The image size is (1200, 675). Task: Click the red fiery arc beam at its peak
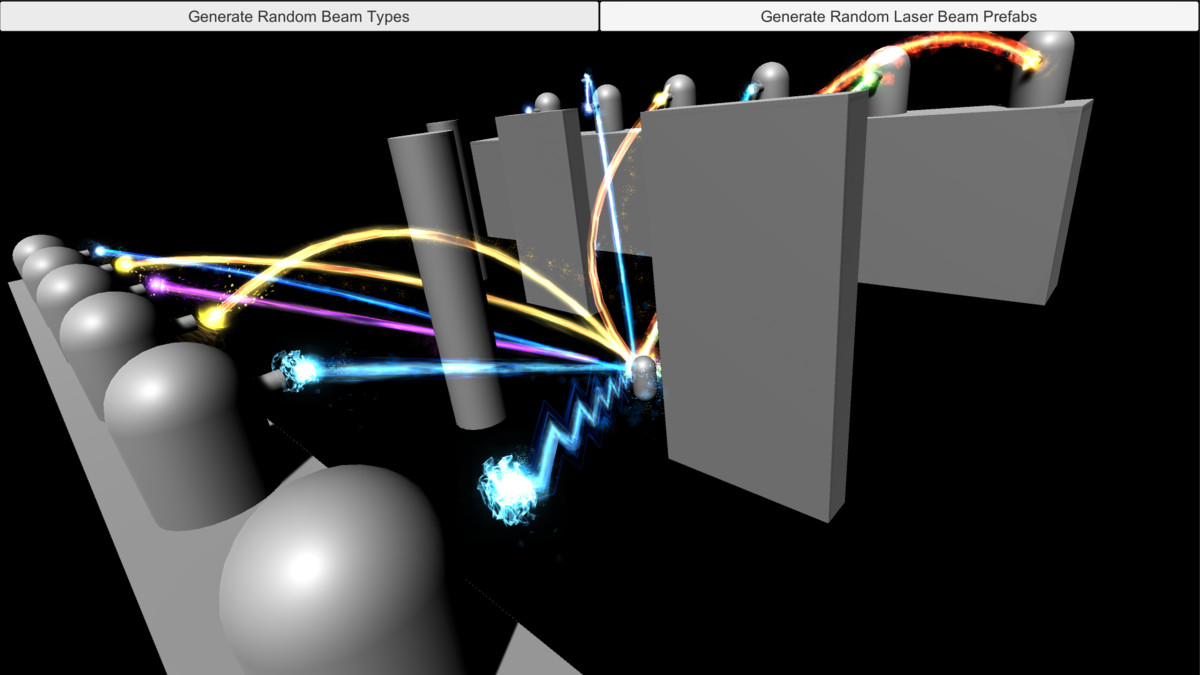pos(950,40)
